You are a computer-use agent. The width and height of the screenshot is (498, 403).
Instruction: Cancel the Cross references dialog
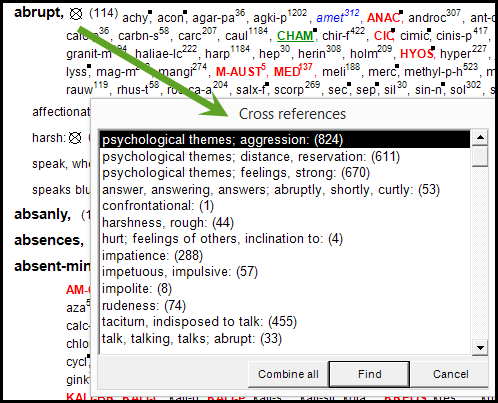click(450, 374)
